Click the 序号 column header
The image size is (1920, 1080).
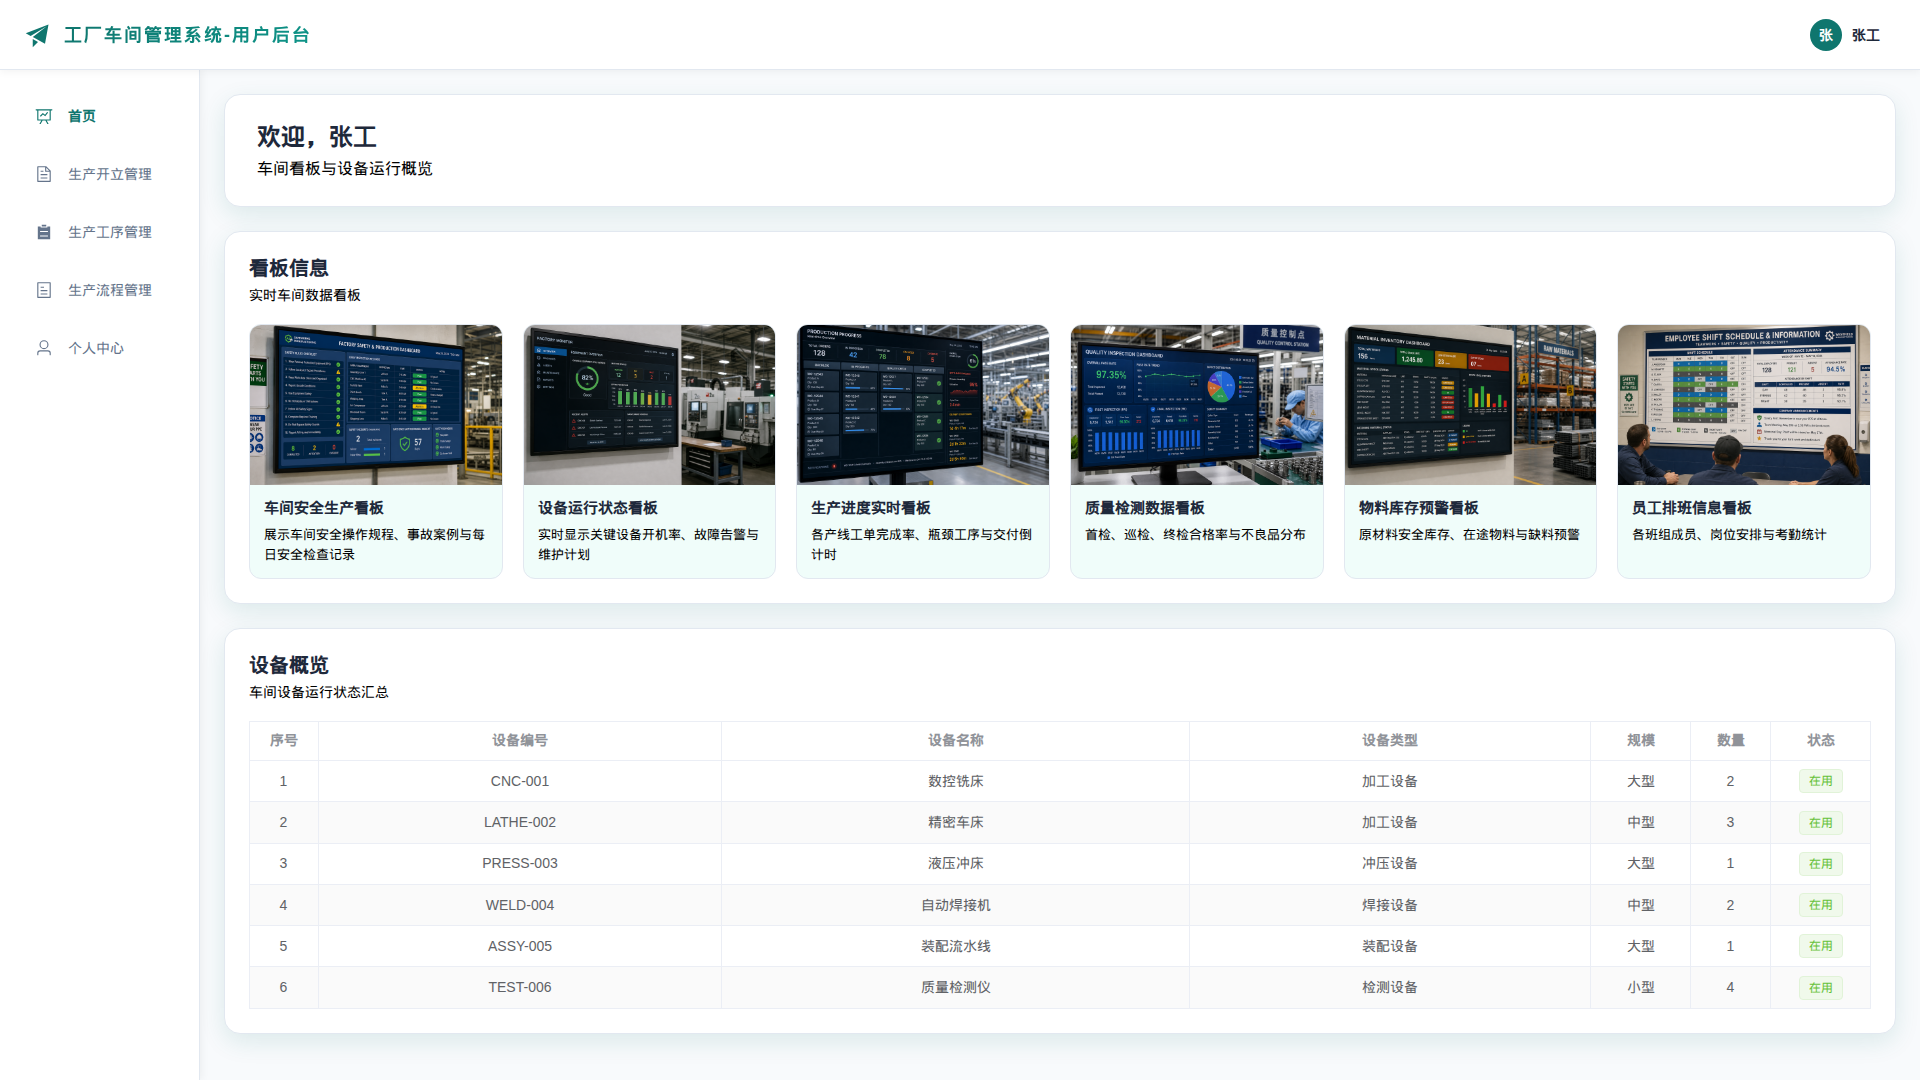(x=284, y=740)
